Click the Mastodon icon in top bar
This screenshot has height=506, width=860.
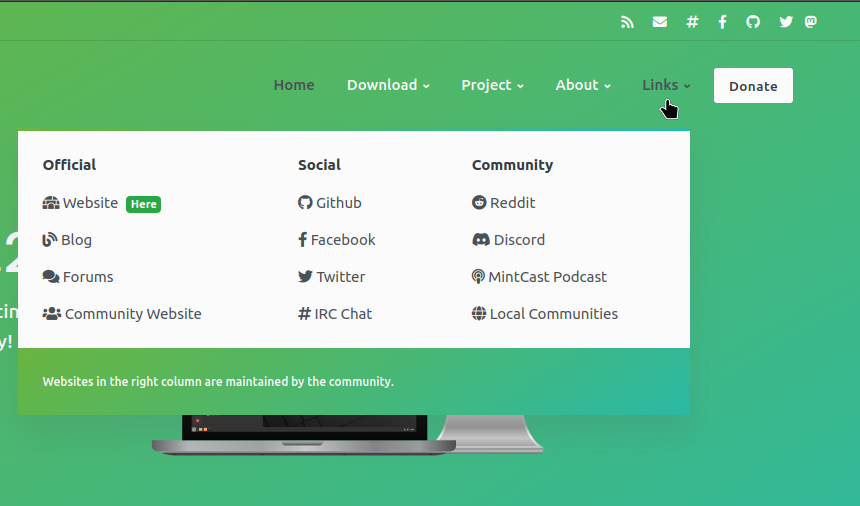(812, 22)
